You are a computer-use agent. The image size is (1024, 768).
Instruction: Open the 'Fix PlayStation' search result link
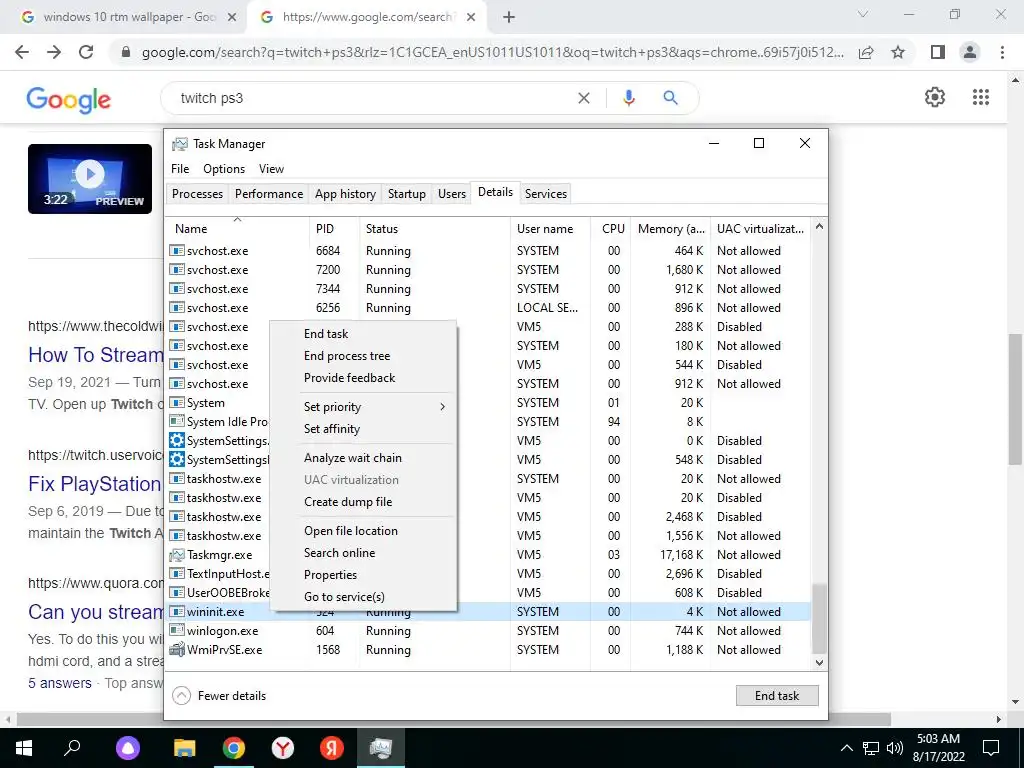[95, 484]
